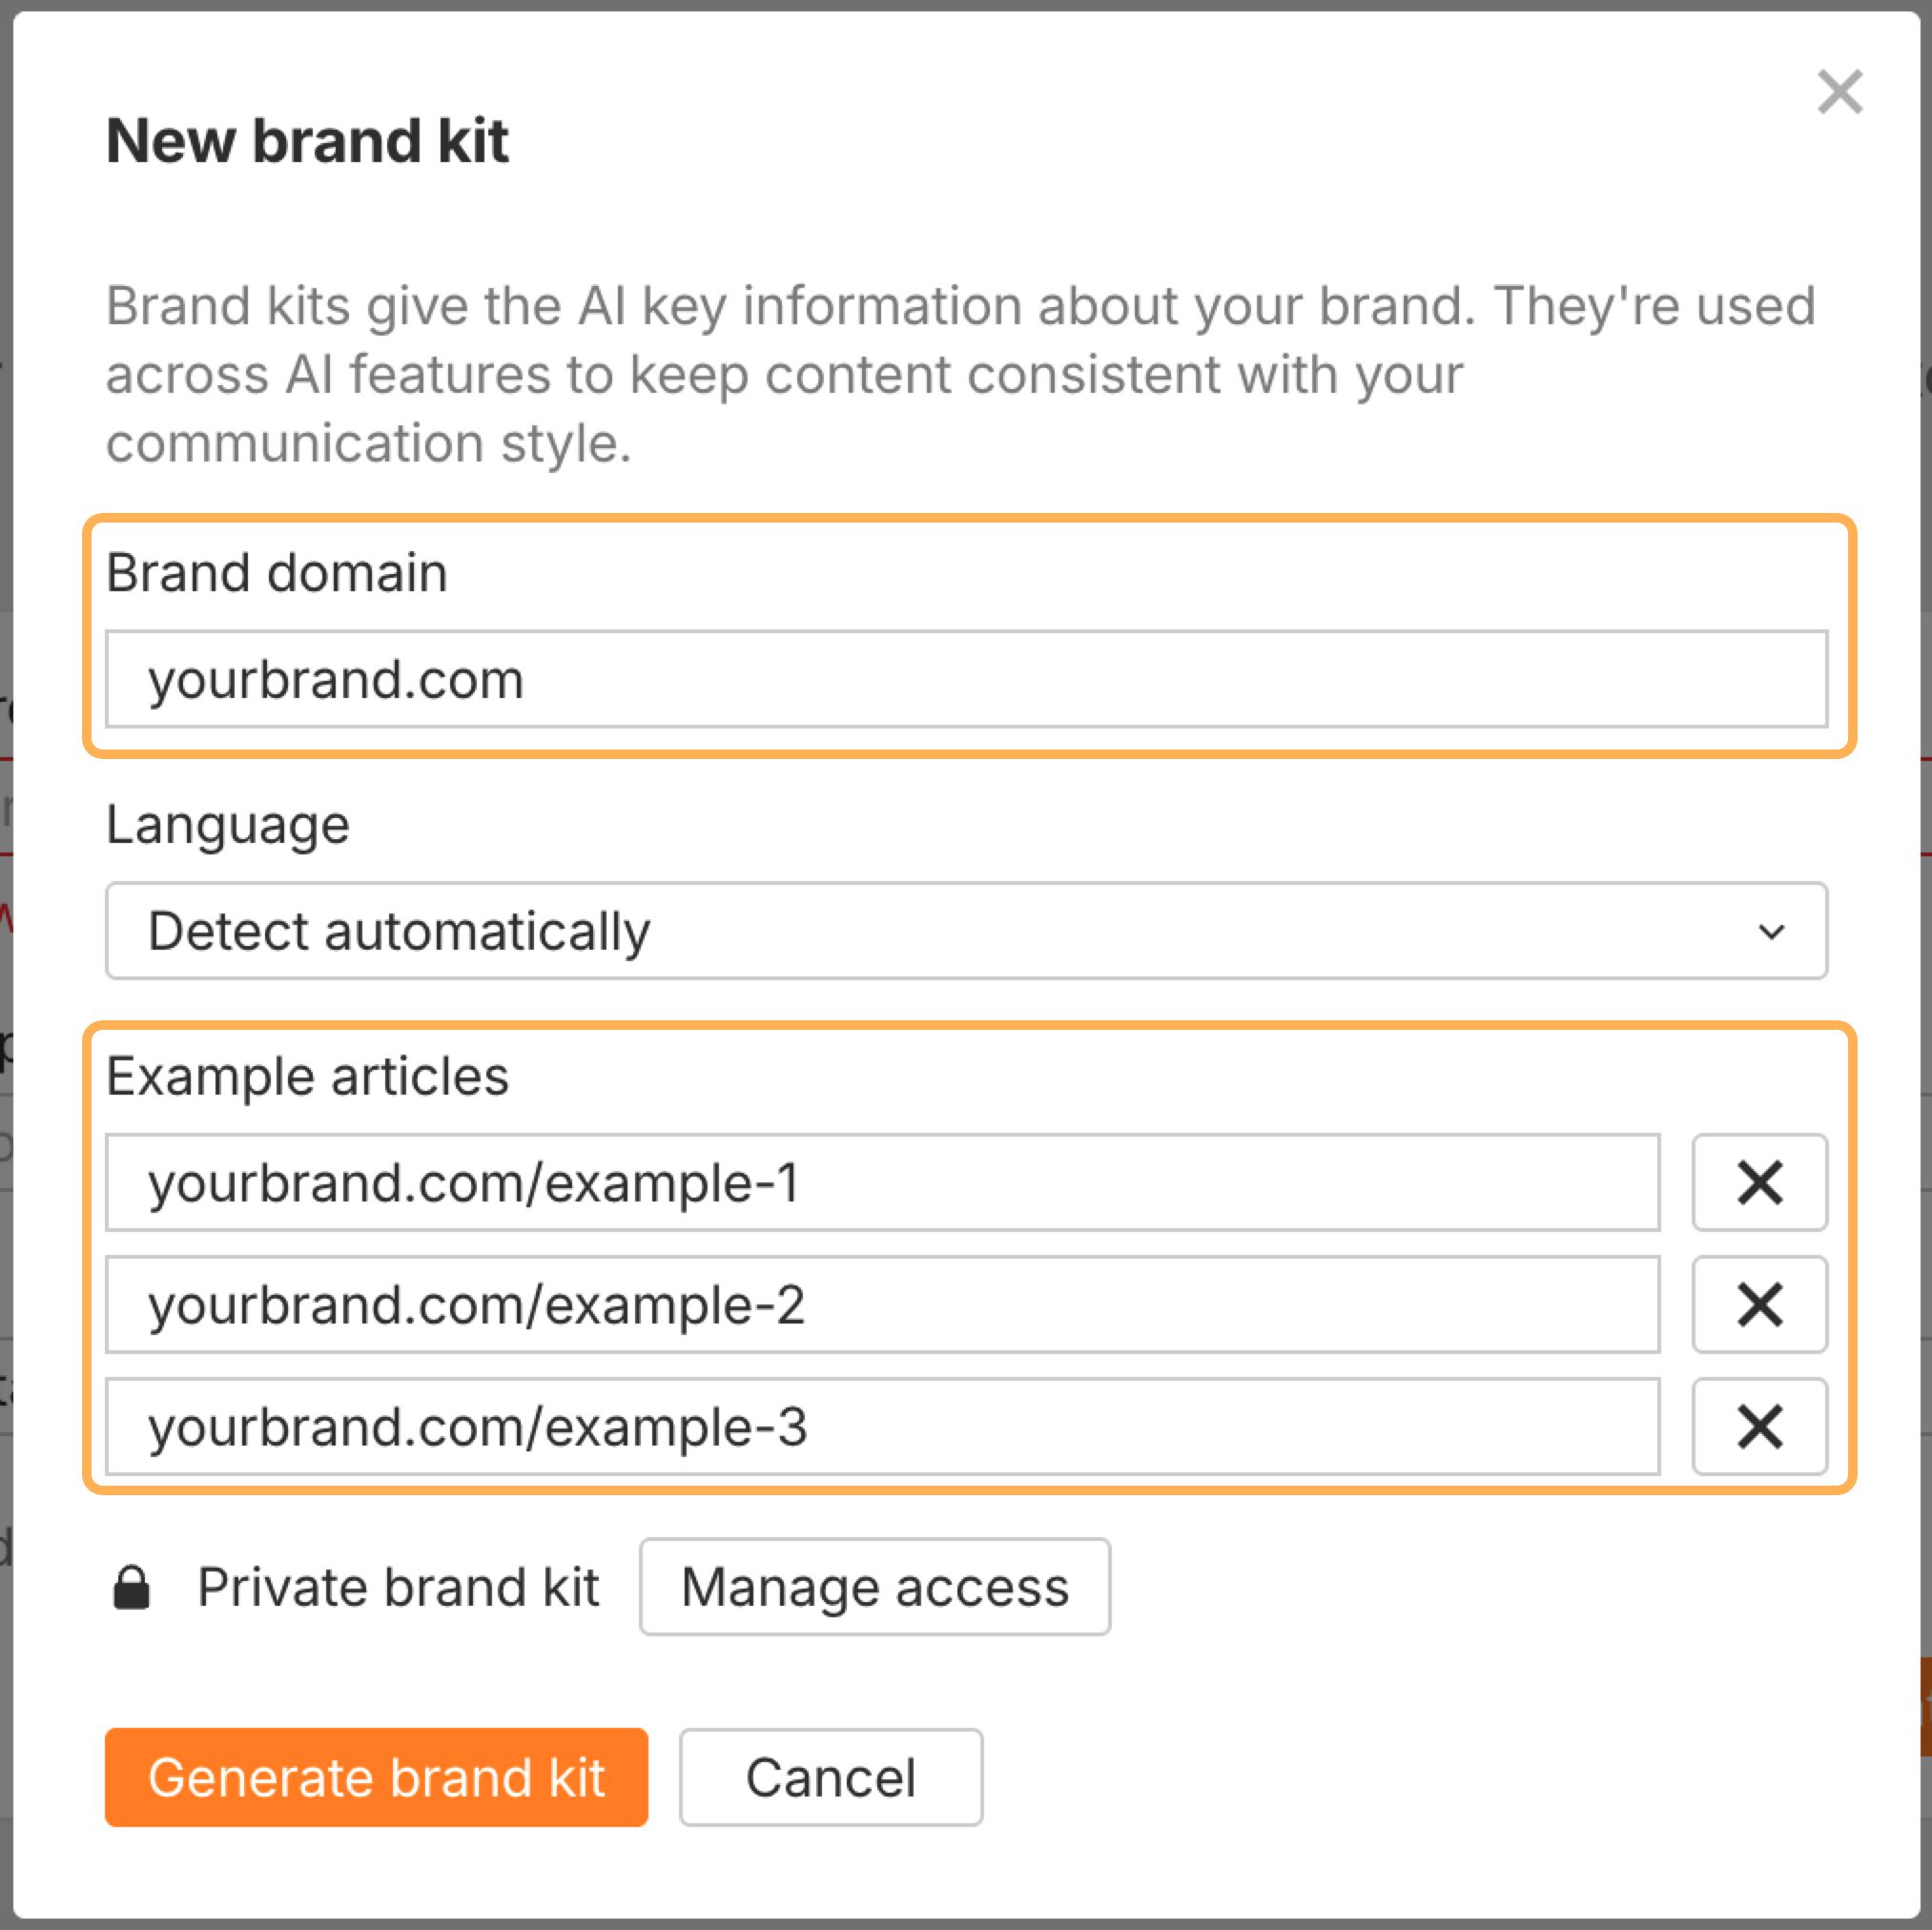Click the Private brand kit label

pos(398,1586)
